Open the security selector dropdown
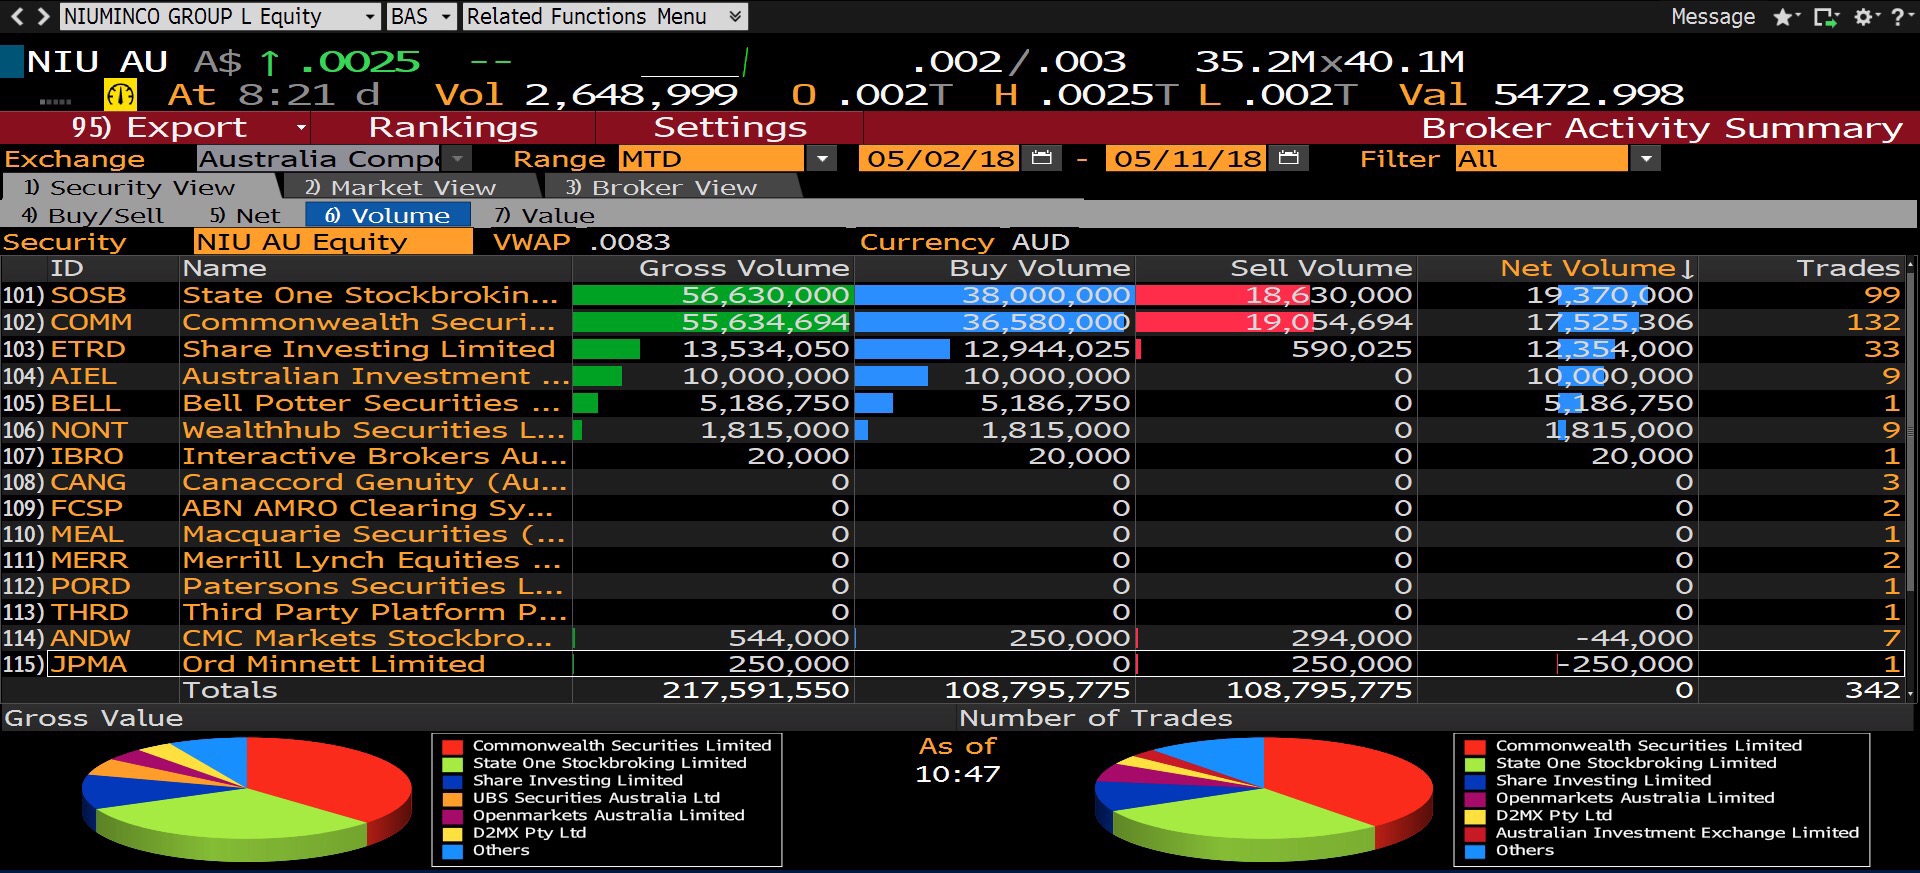This screenshot has width=1920, height=873. coord(369,16)
